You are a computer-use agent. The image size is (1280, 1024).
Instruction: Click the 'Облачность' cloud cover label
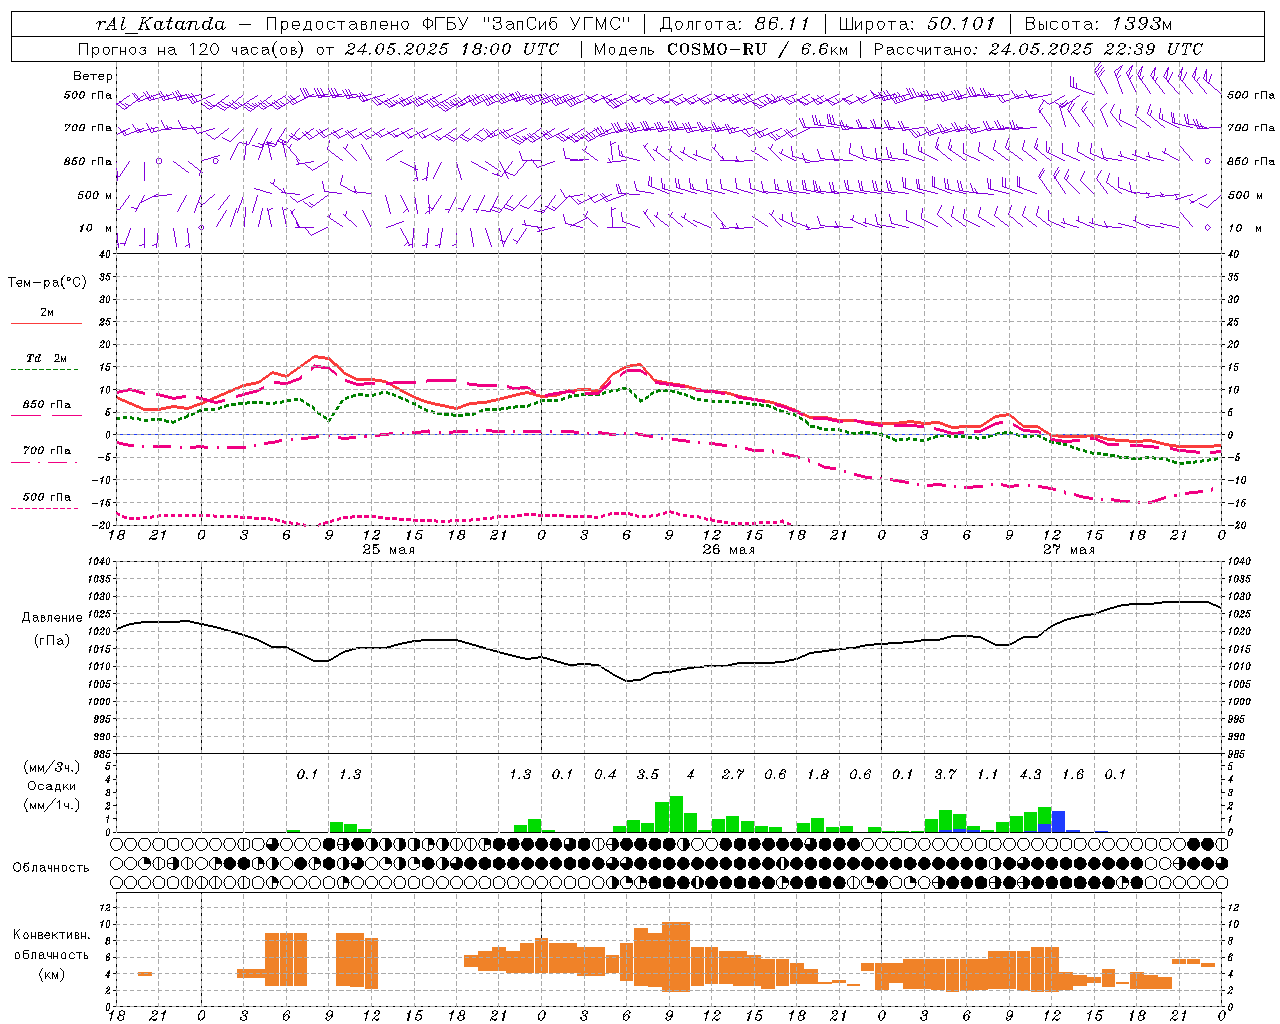pos(51,868)
